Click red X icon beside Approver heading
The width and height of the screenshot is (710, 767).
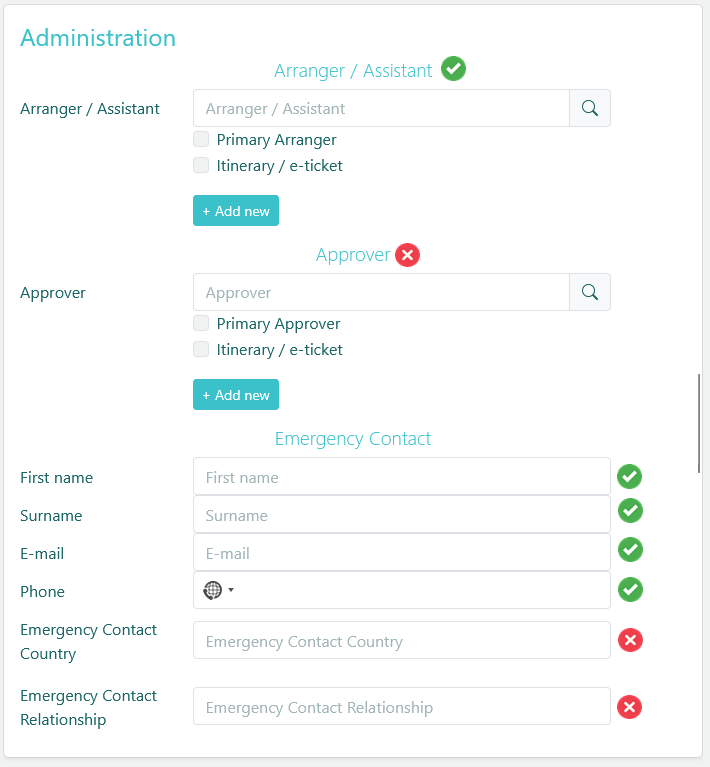407,255
